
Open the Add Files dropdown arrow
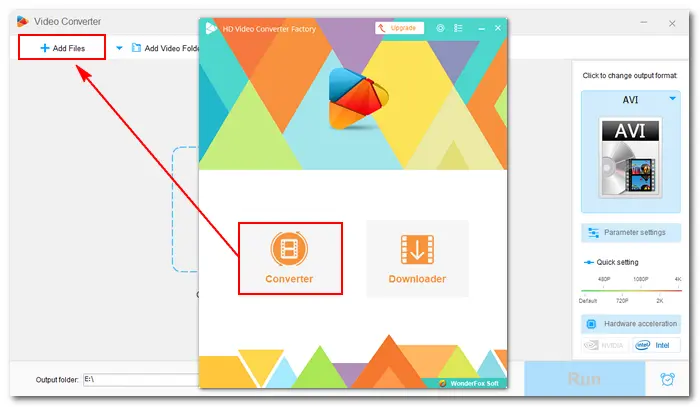(119, 48)
